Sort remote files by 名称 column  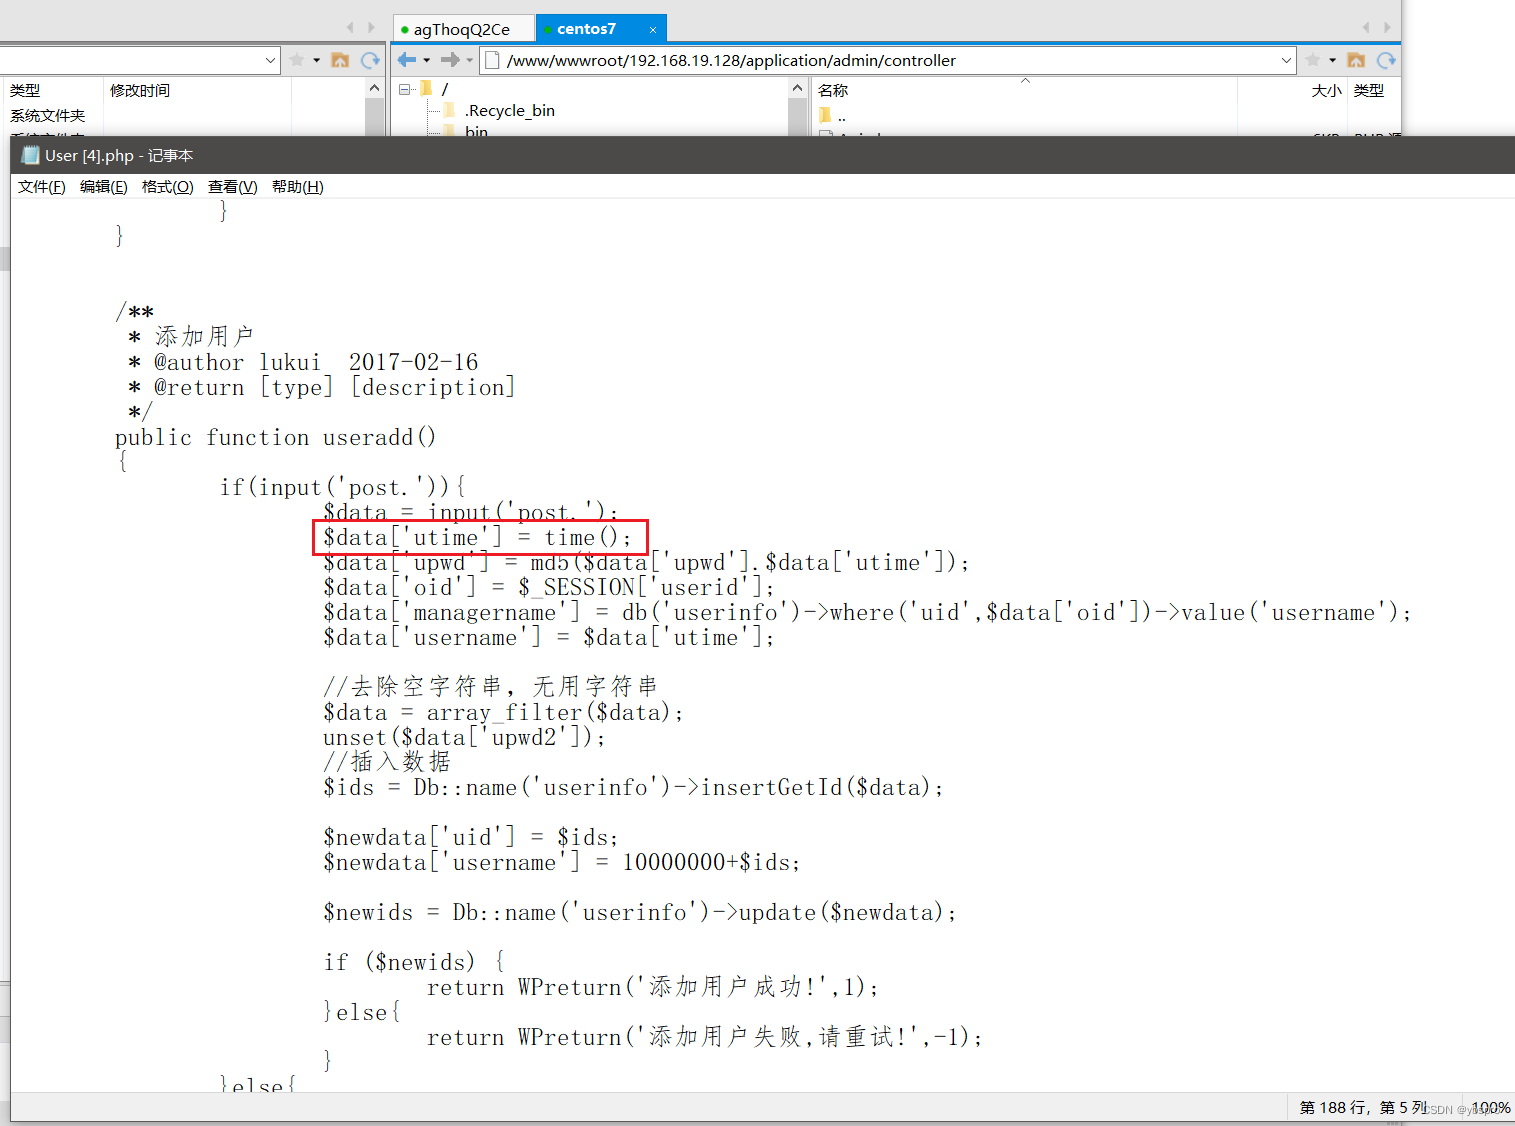pyautogui.click(x=833, y=90)
